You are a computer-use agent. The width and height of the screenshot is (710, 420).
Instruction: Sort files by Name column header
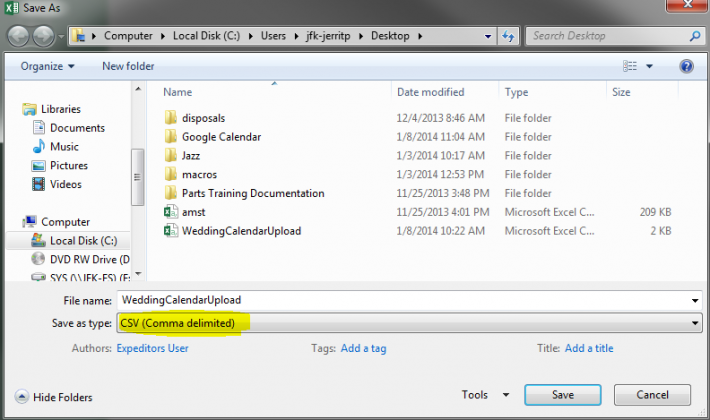(178, 92)
